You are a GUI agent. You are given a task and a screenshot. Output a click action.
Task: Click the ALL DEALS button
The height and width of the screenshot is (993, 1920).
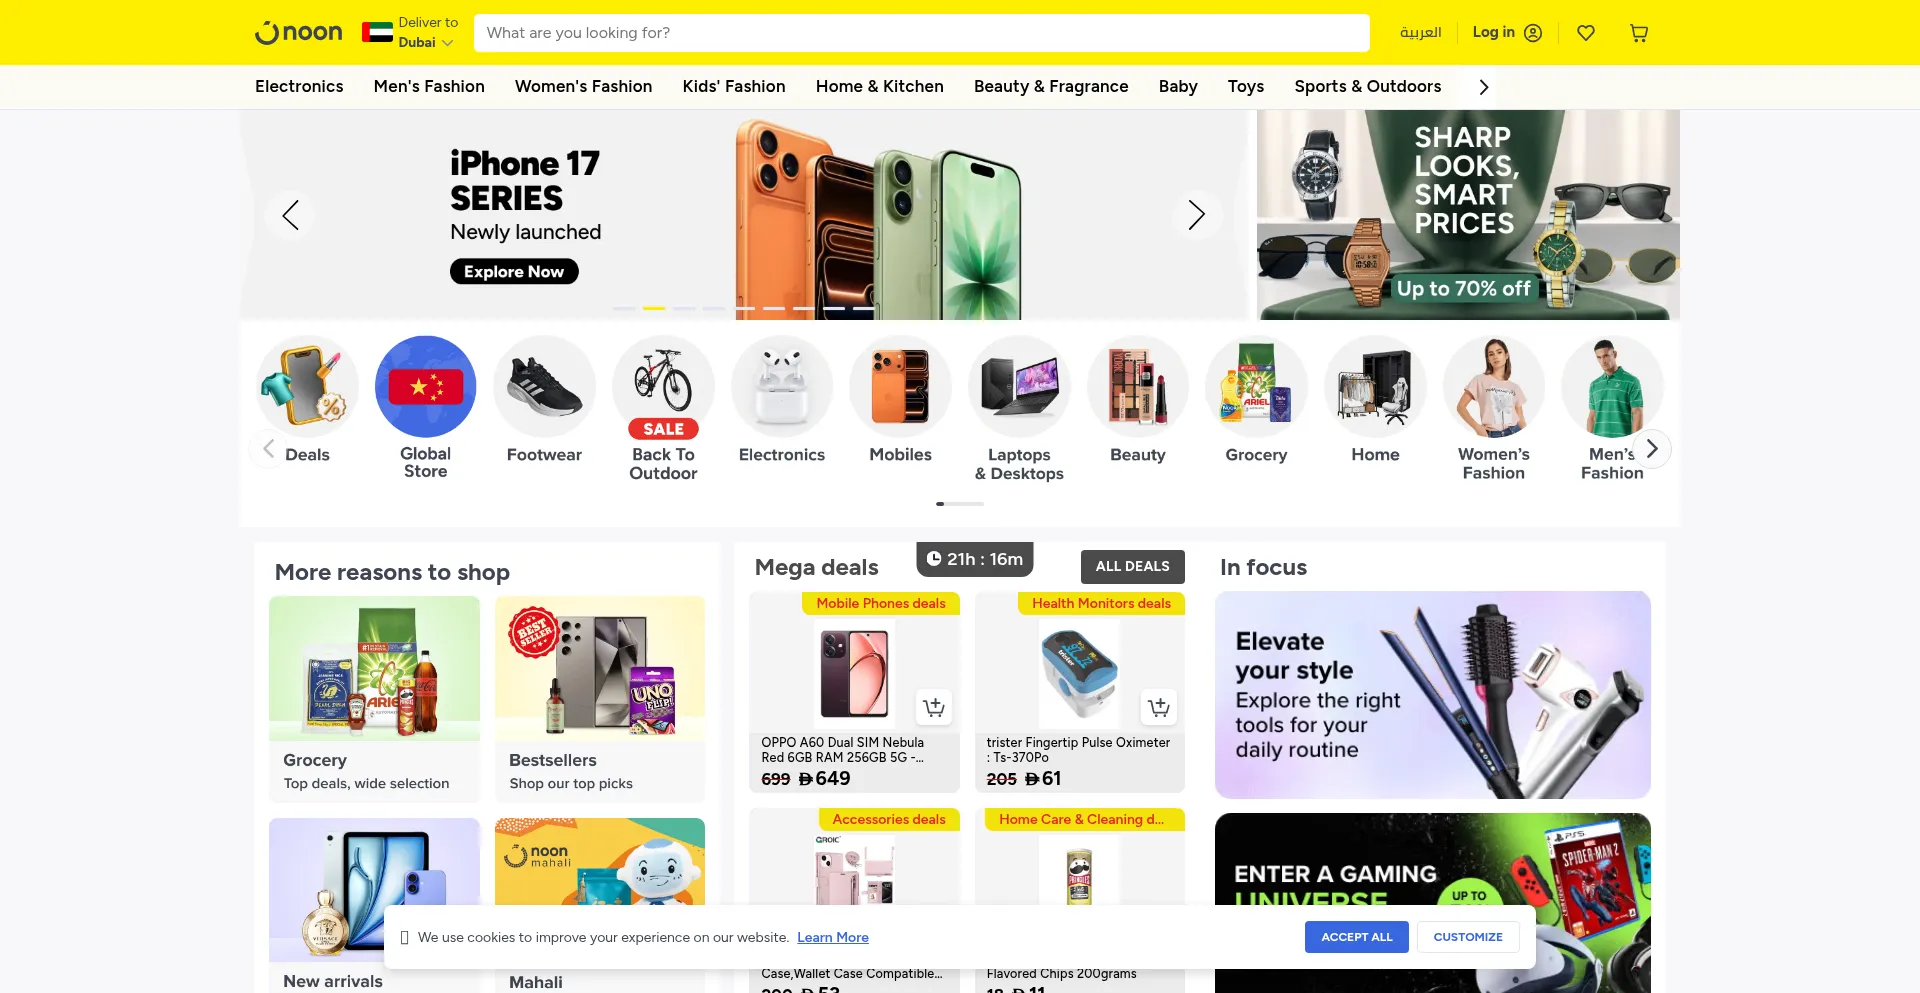(x=1133, y=566)
